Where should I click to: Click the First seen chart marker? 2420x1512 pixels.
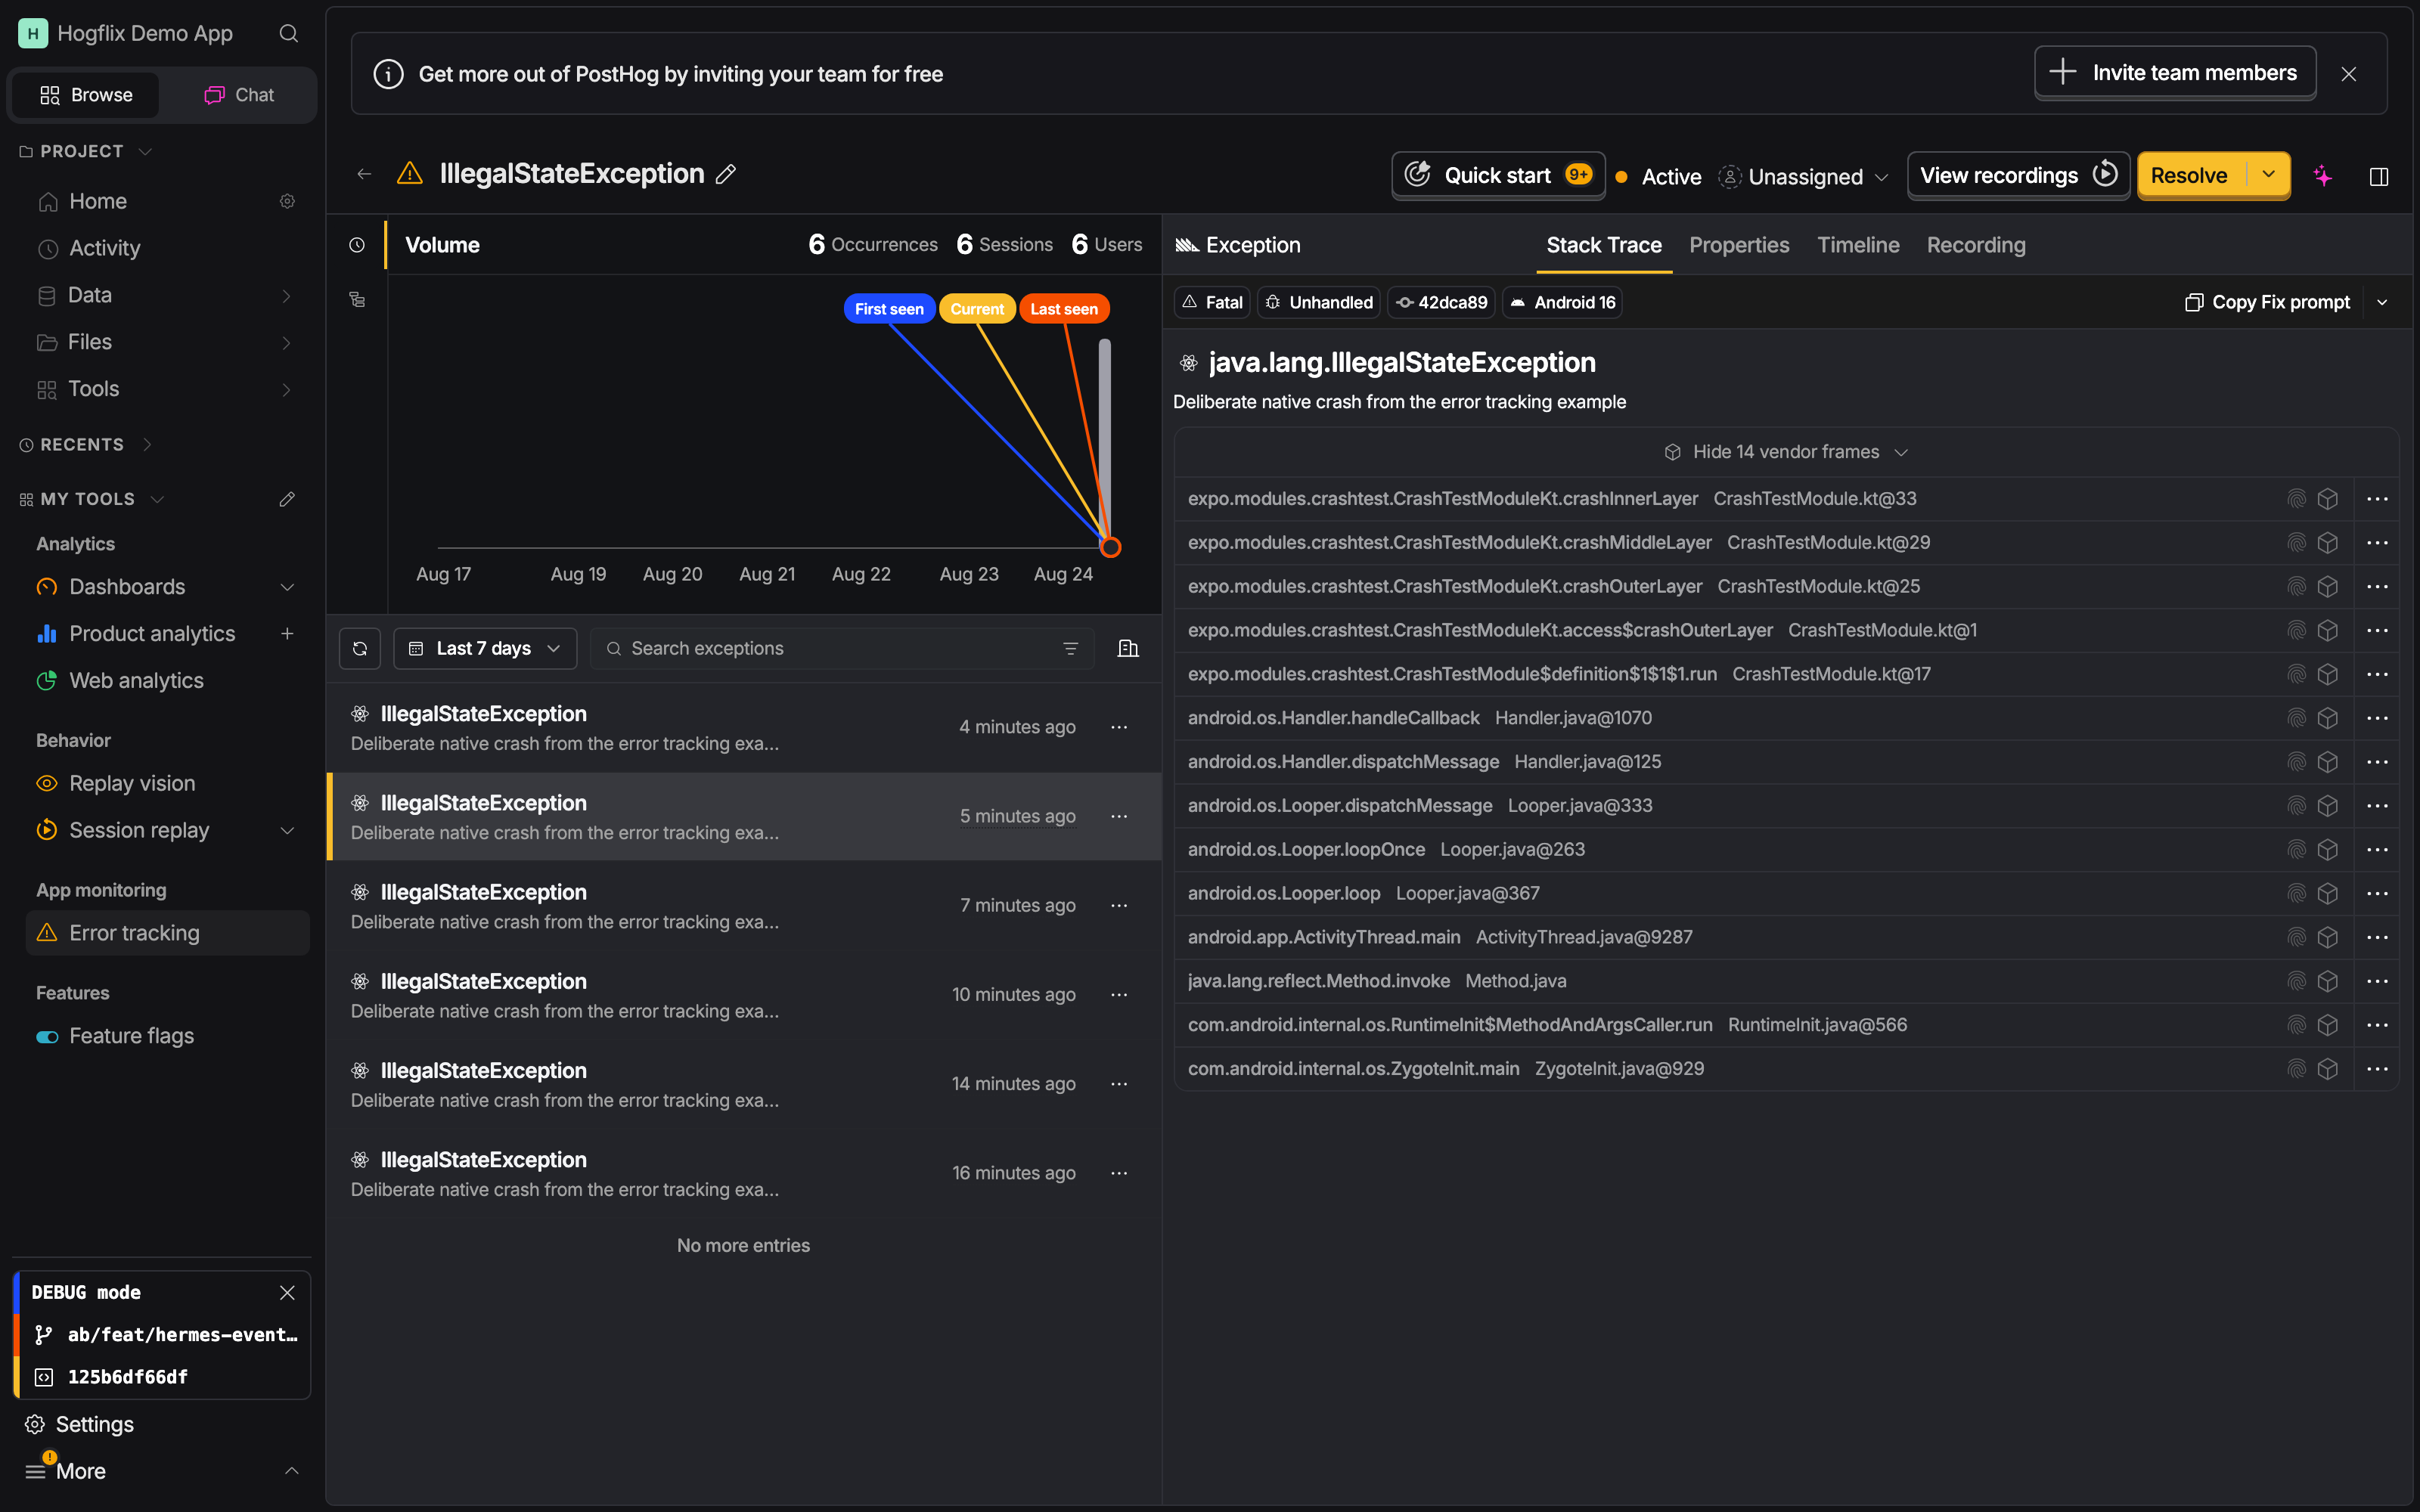[x=889, y=309]
